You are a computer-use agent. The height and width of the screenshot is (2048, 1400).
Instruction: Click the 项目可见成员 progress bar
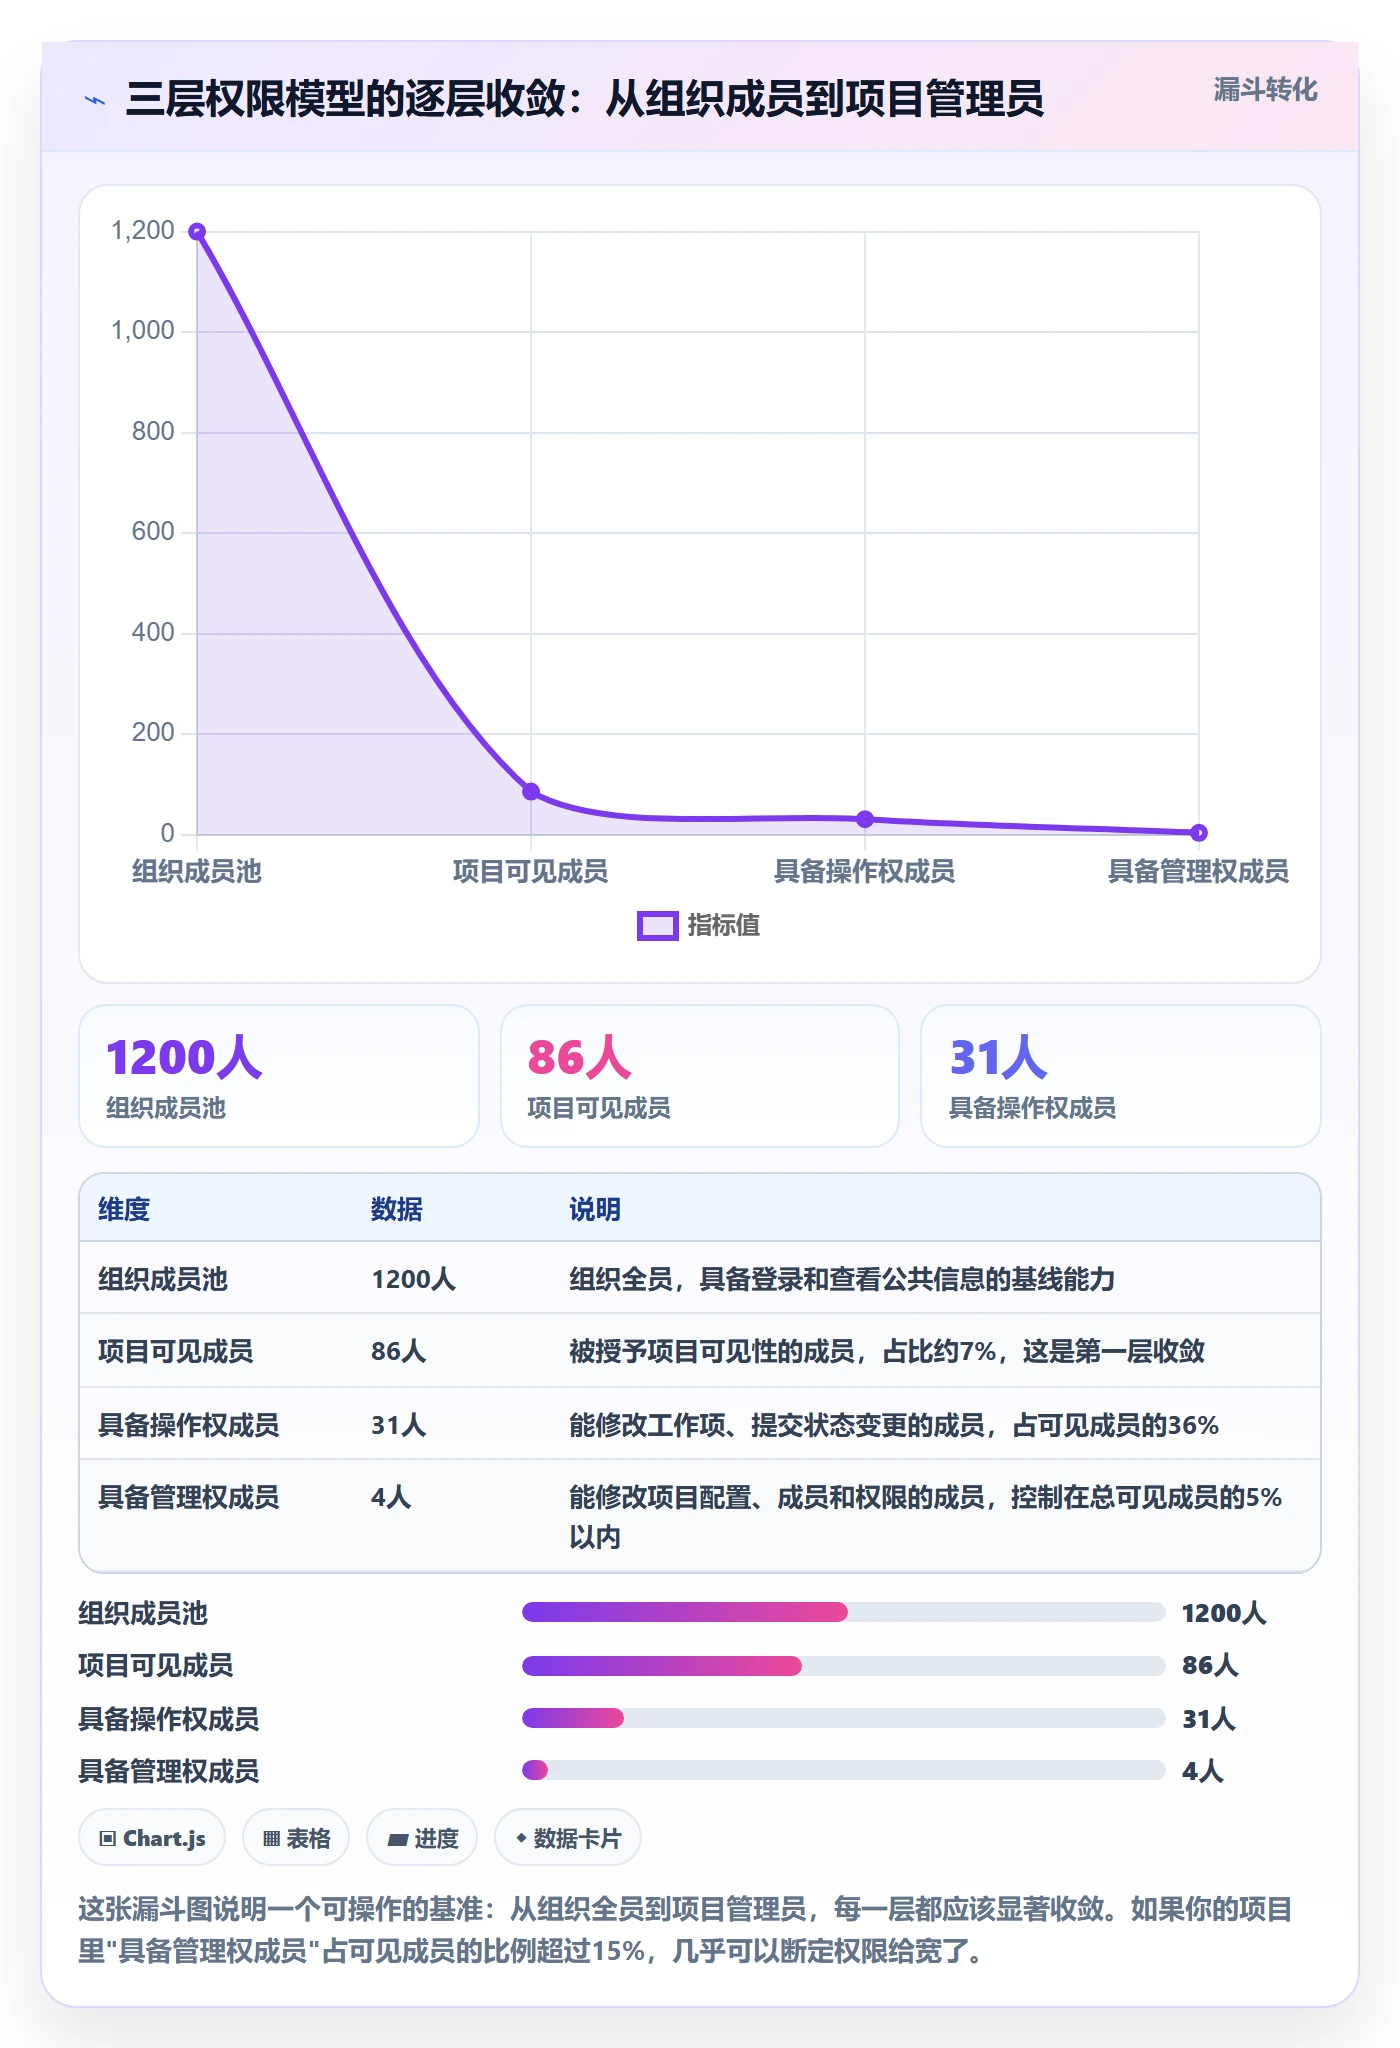click(843, 1665)
